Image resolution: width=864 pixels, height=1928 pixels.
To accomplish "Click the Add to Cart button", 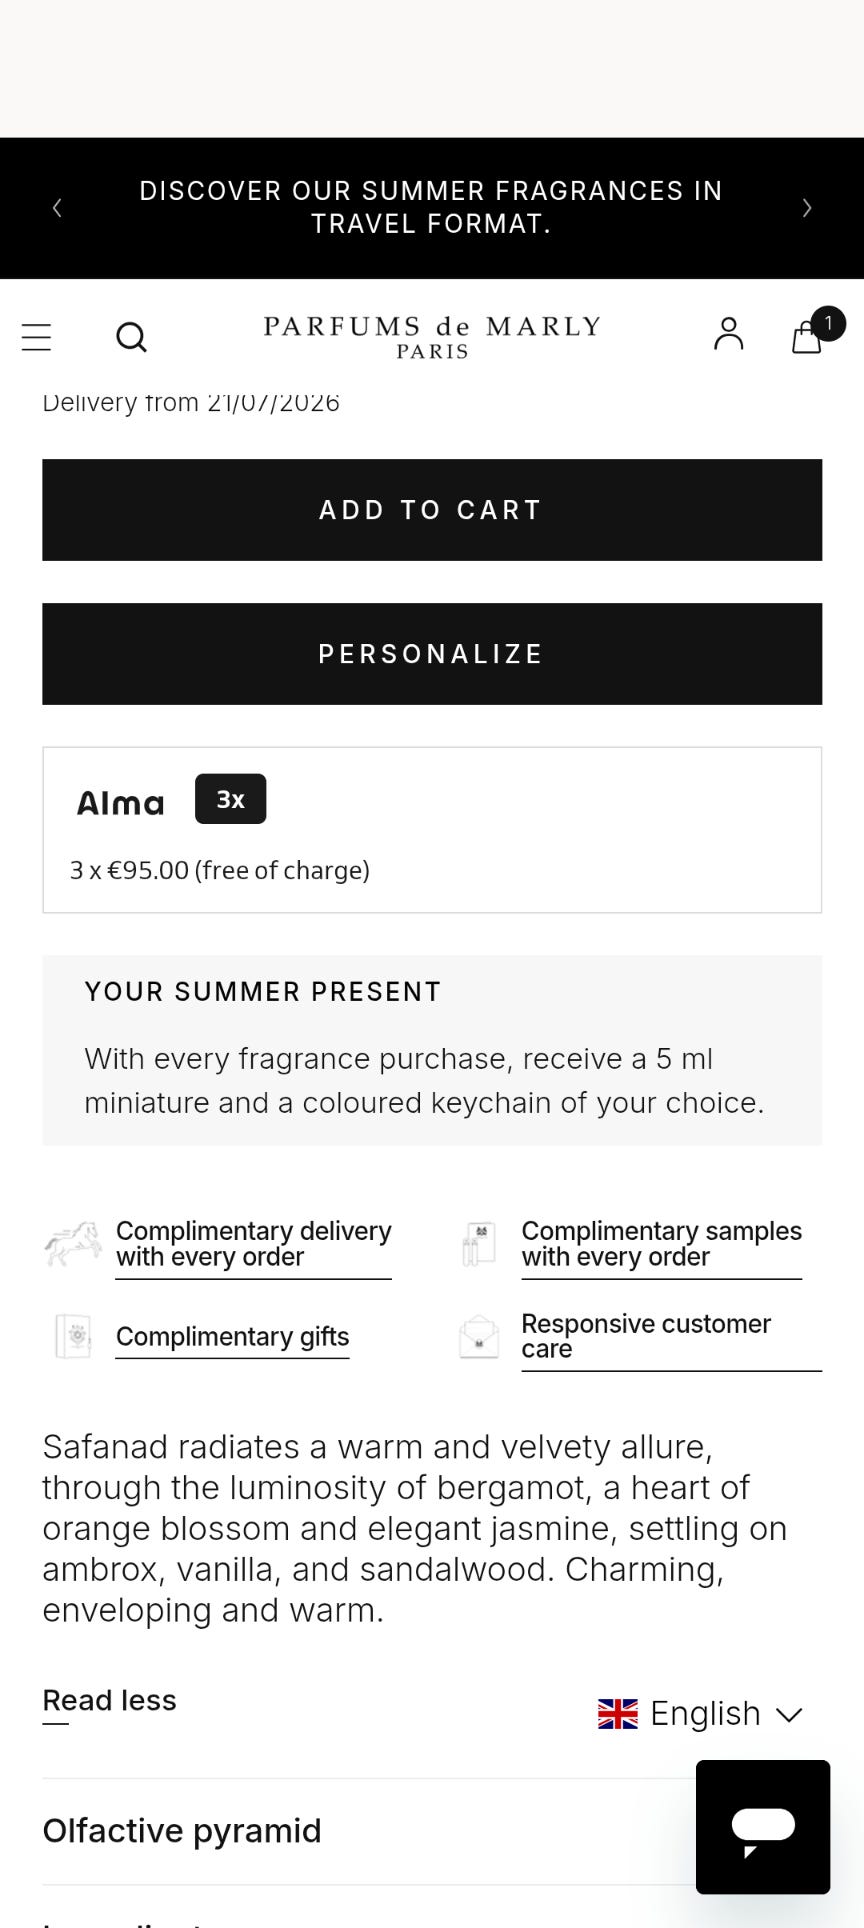I will pyautogui.click(x=432, y=510).
